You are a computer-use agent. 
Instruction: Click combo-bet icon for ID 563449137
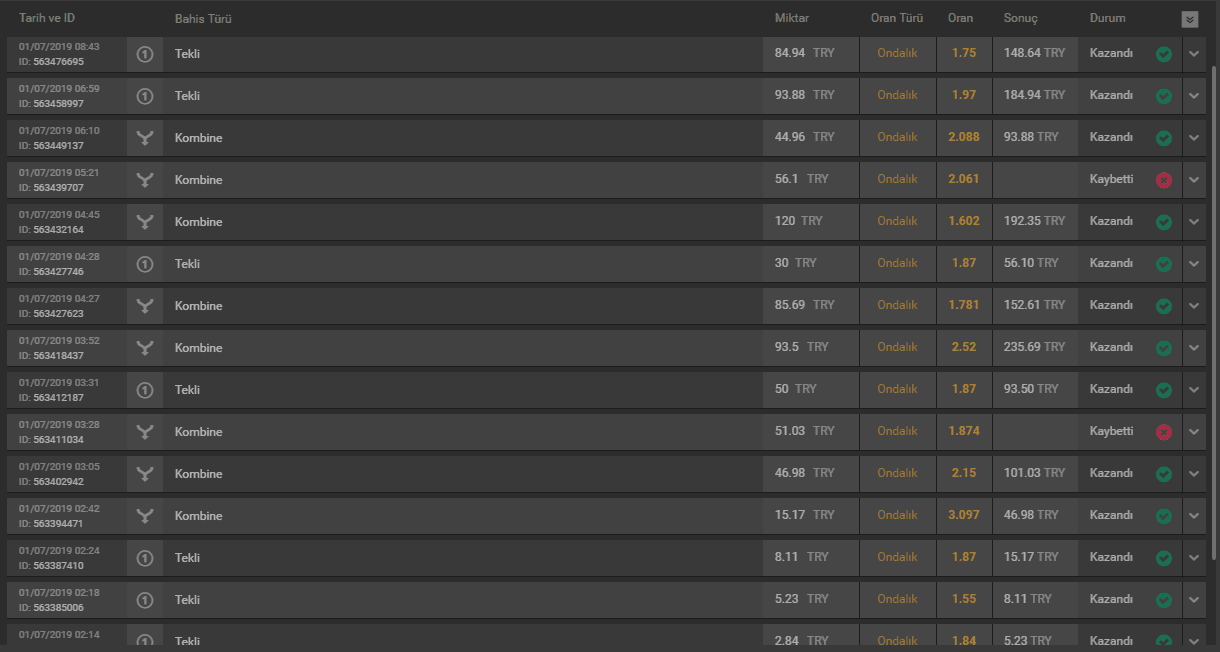point(145,138)
